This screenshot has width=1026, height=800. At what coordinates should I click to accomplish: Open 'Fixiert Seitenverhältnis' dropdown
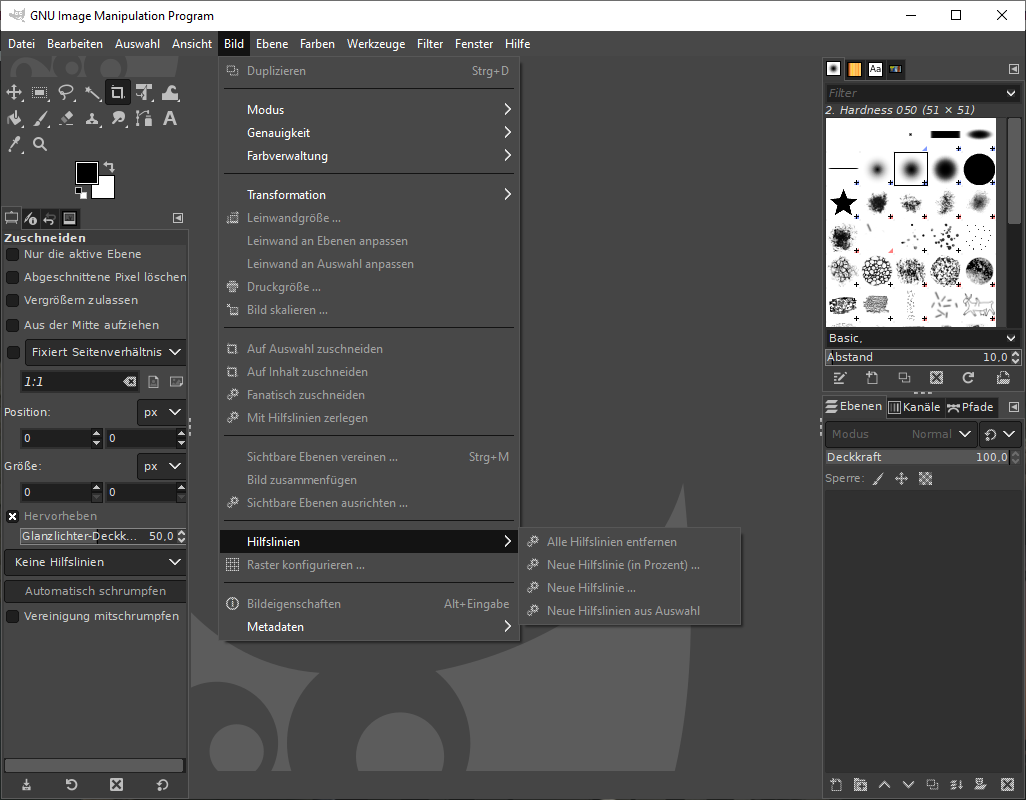coord(105,352)
